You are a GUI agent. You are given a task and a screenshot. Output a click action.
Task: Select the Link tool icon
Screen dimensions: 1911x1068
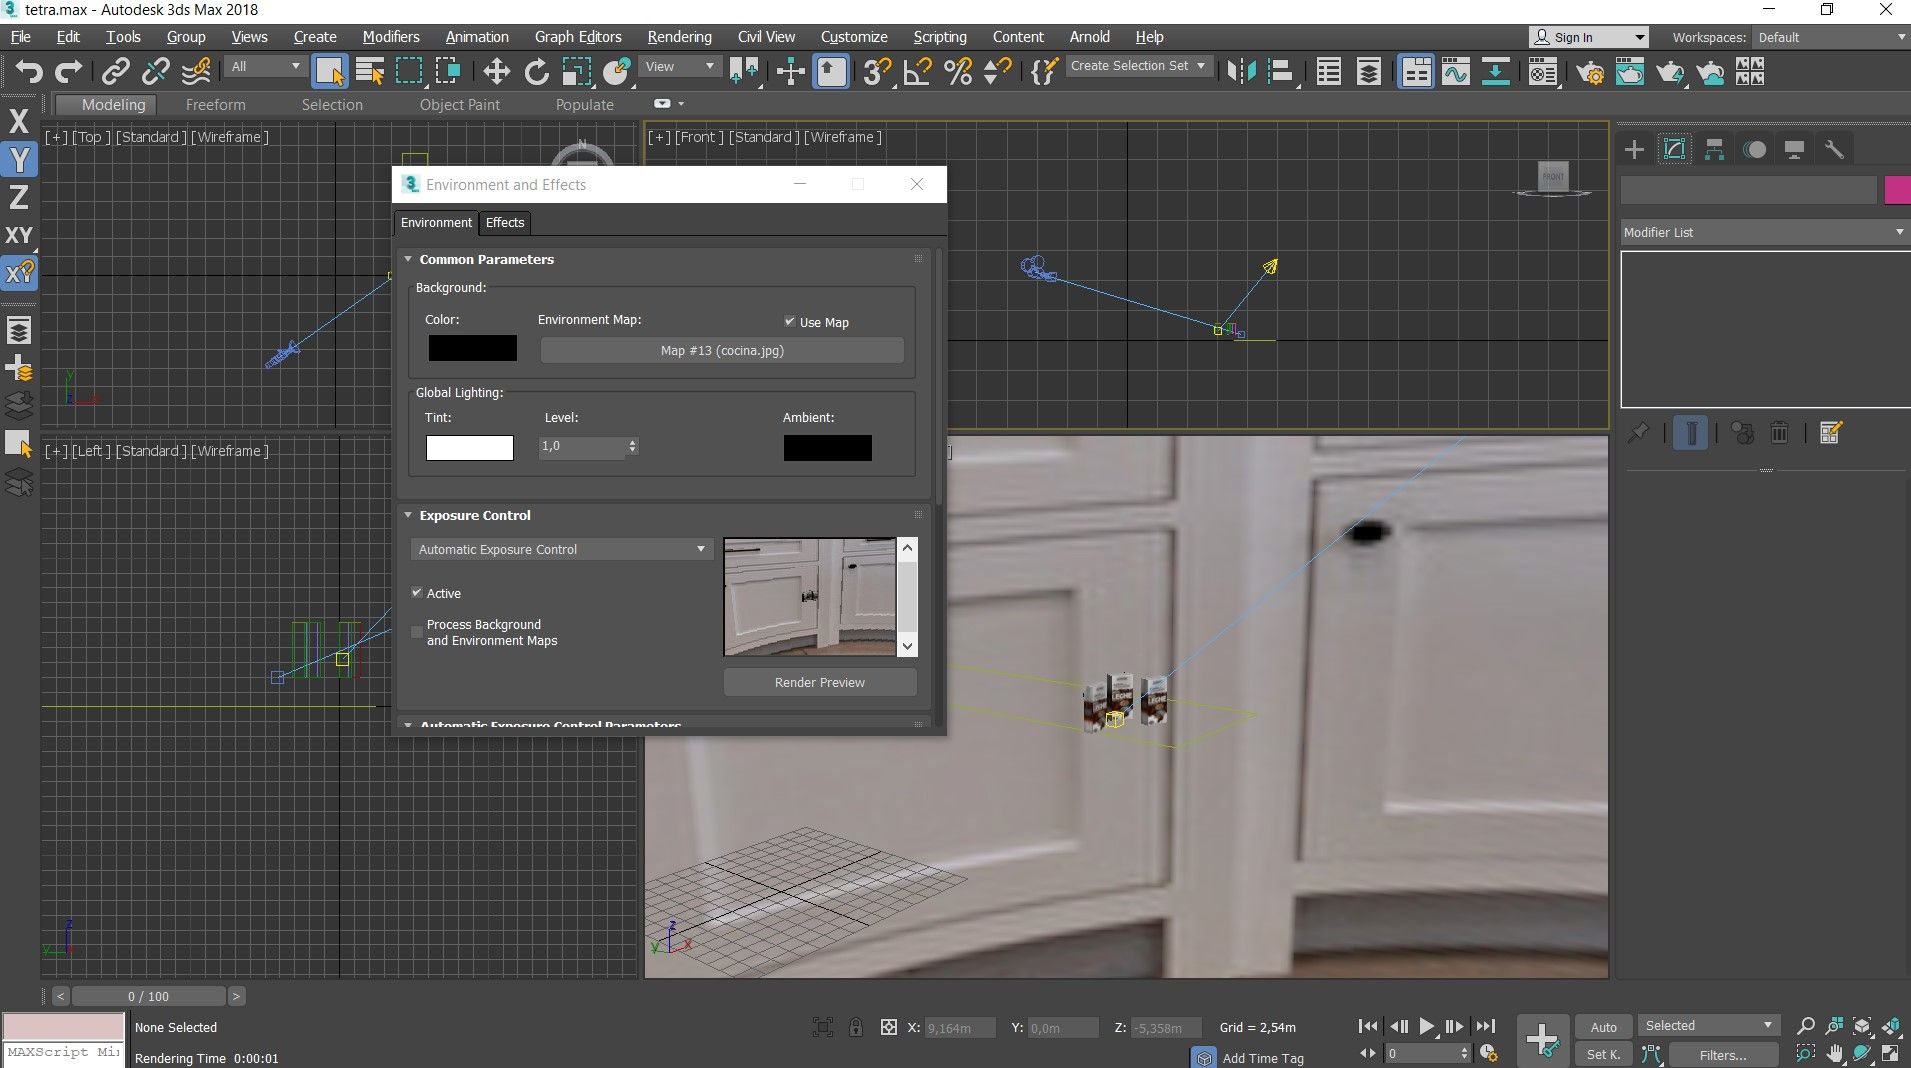pyautogui.click(x=116, y=71)
